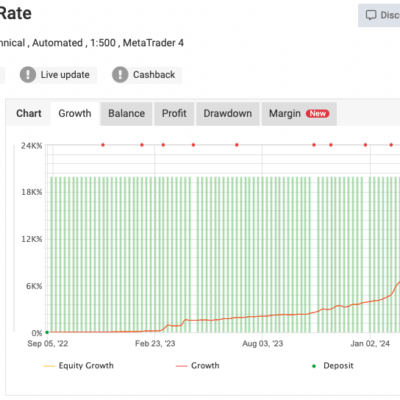Click the red marker dot nearest Jan 02, '24

coord(365,145)
